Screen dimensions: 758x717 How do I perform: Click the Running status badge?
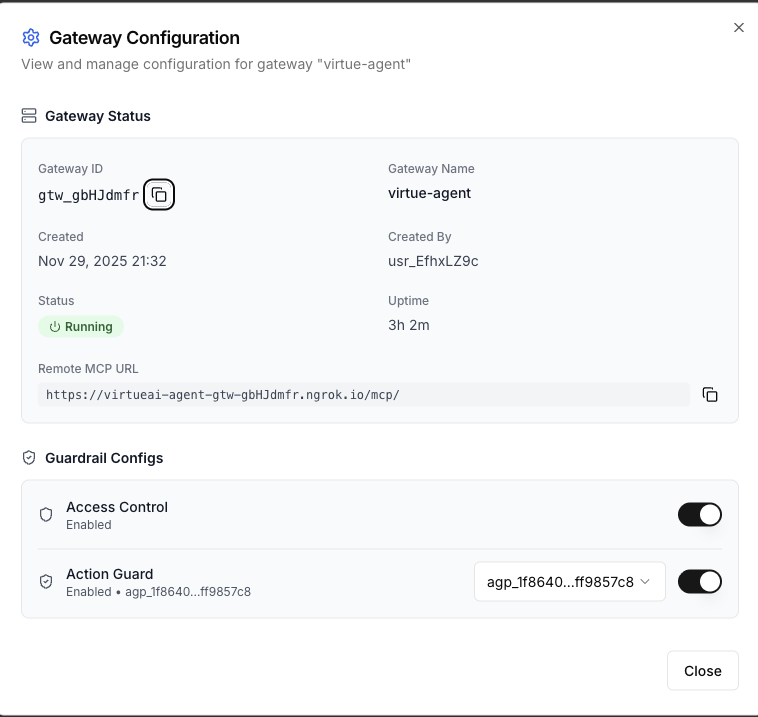click(82, 327)
